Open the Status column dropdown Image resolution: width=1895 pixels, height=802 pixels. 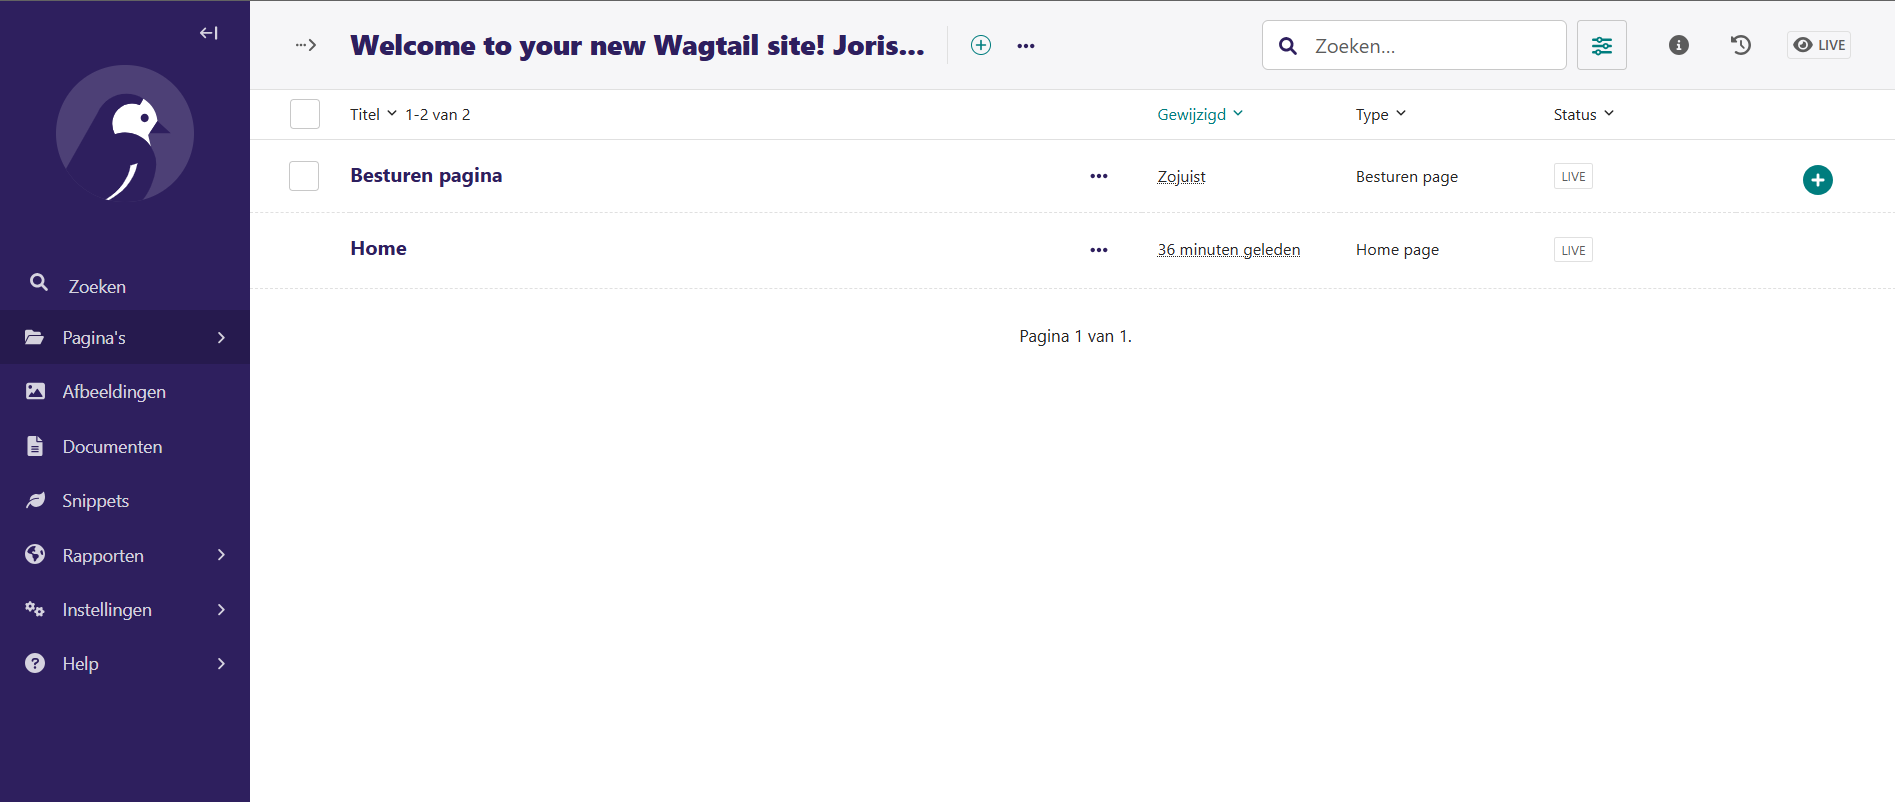point(1583,114)
